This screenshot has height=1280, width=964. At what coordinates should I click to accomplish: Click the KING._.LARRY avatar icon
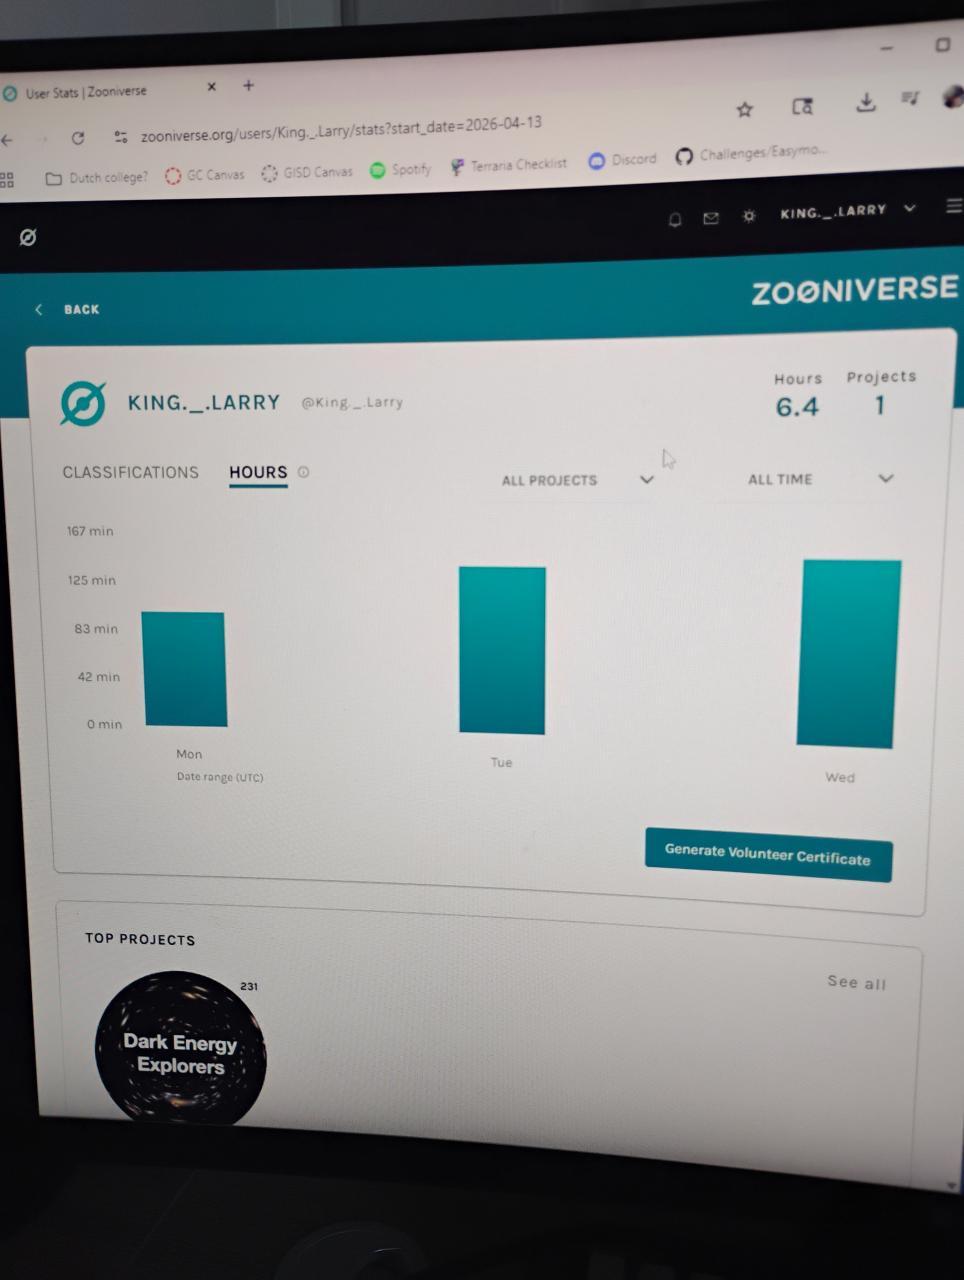coord(83,403)
